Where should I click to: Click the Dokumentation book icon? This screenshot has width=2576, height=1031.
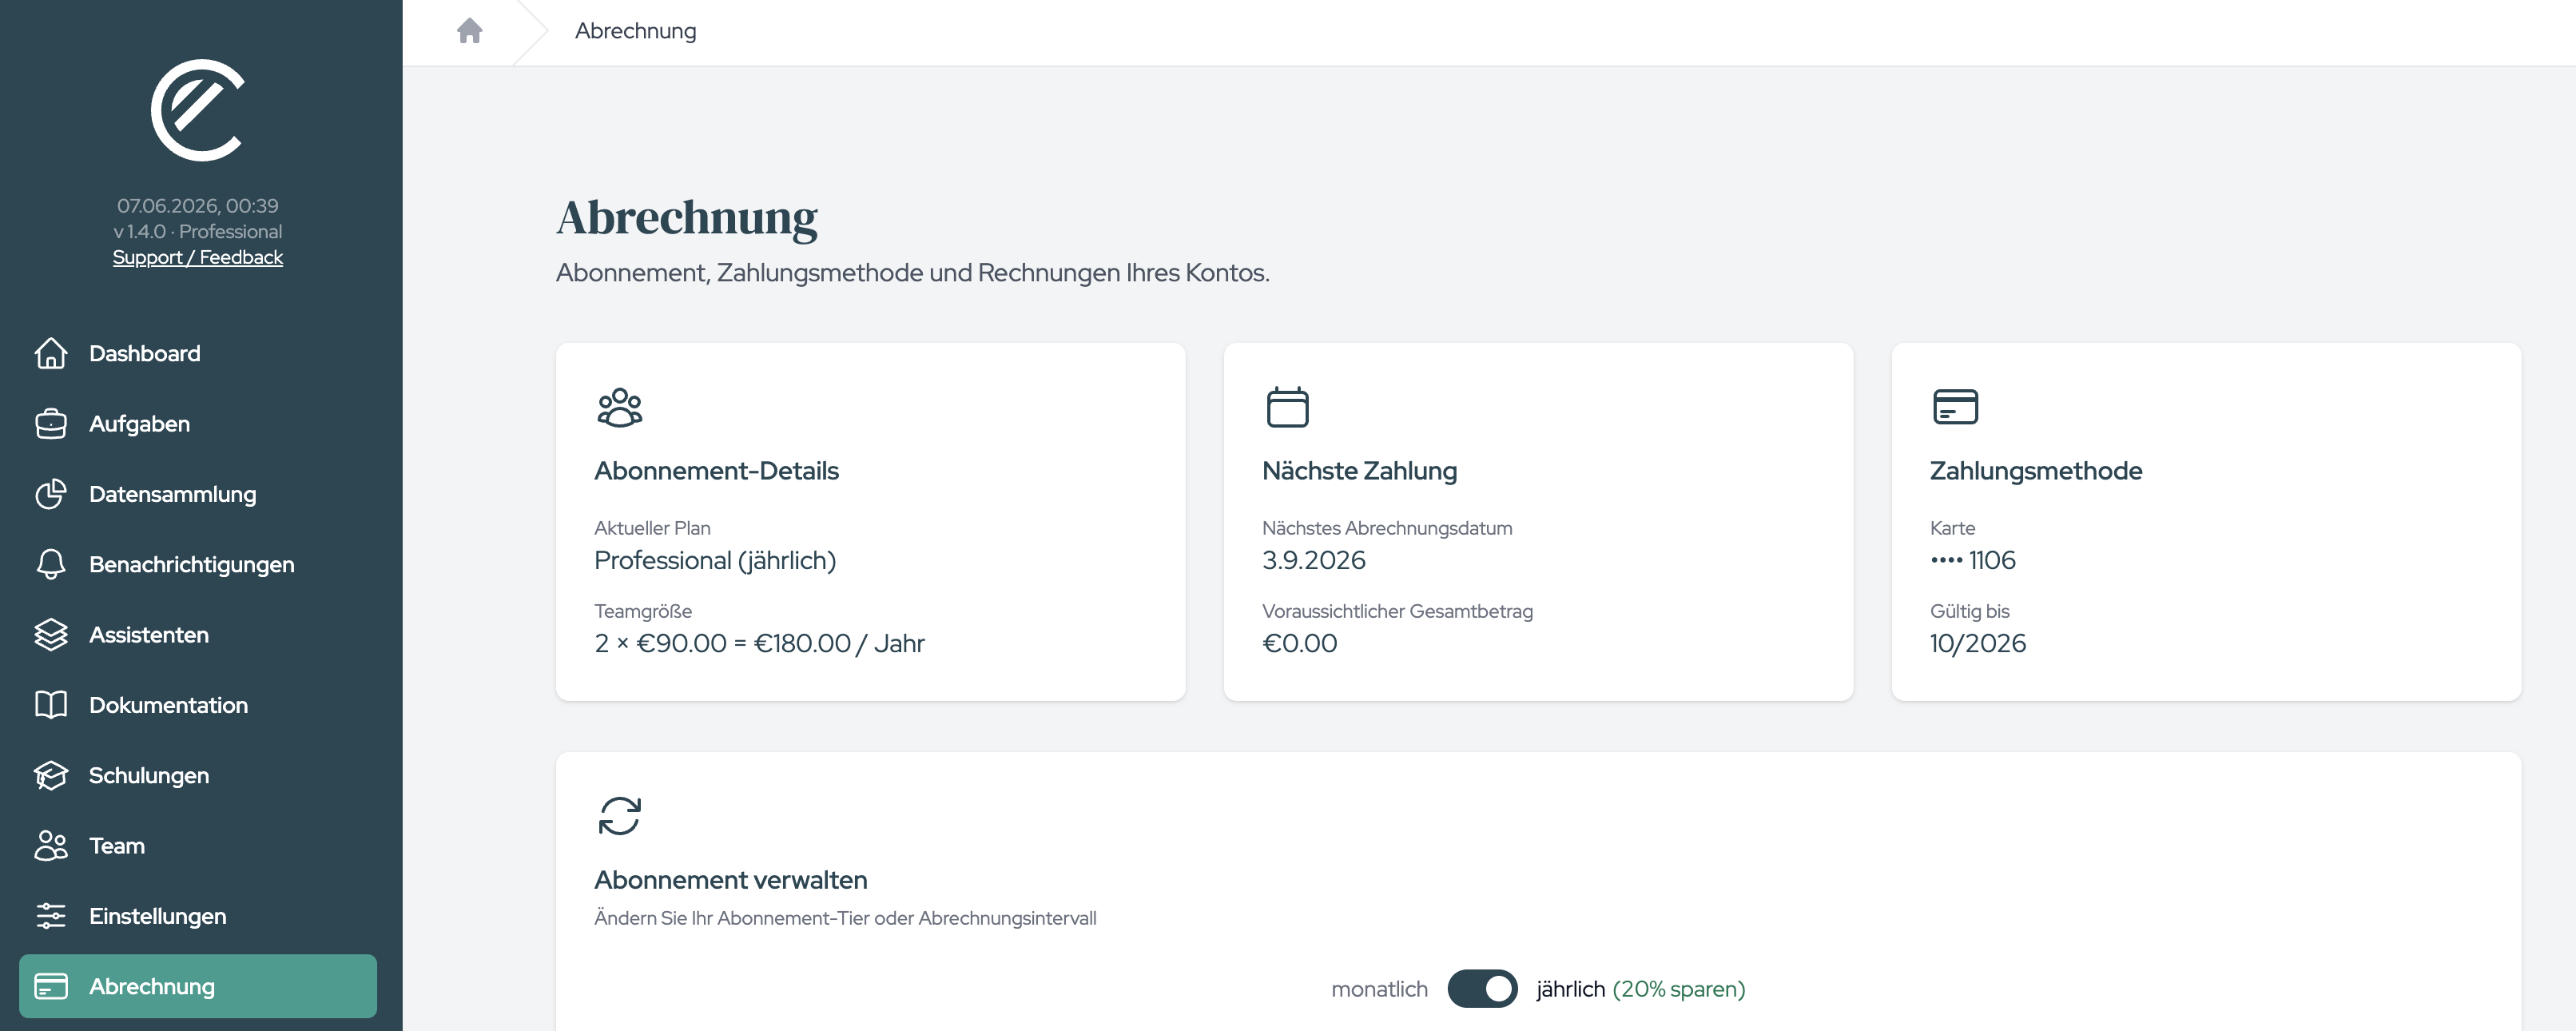pyautogui.click(x=51, y=705)
